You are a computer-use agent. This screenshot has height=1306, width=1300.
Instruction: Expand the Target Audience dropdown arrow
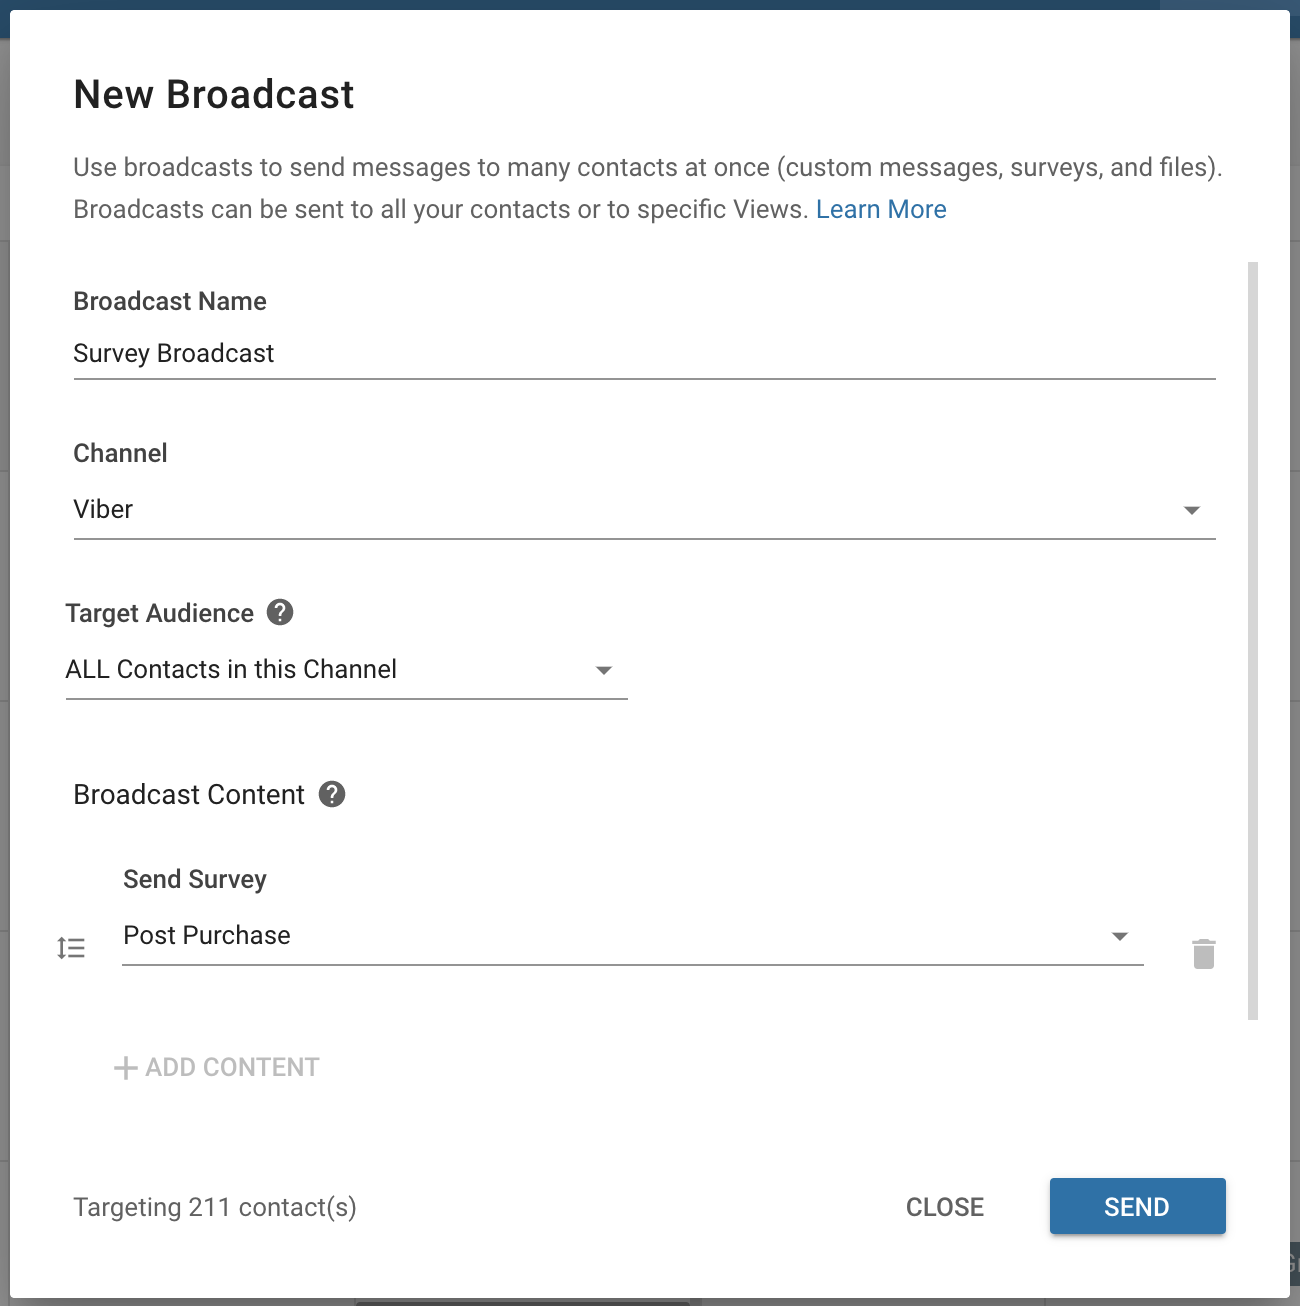[603, 670]
